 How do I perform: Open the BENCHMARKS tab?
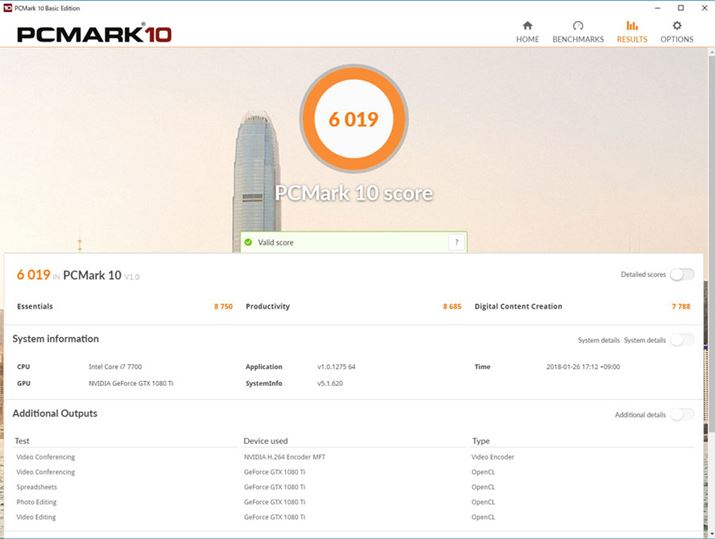click(x=578, y=32)
